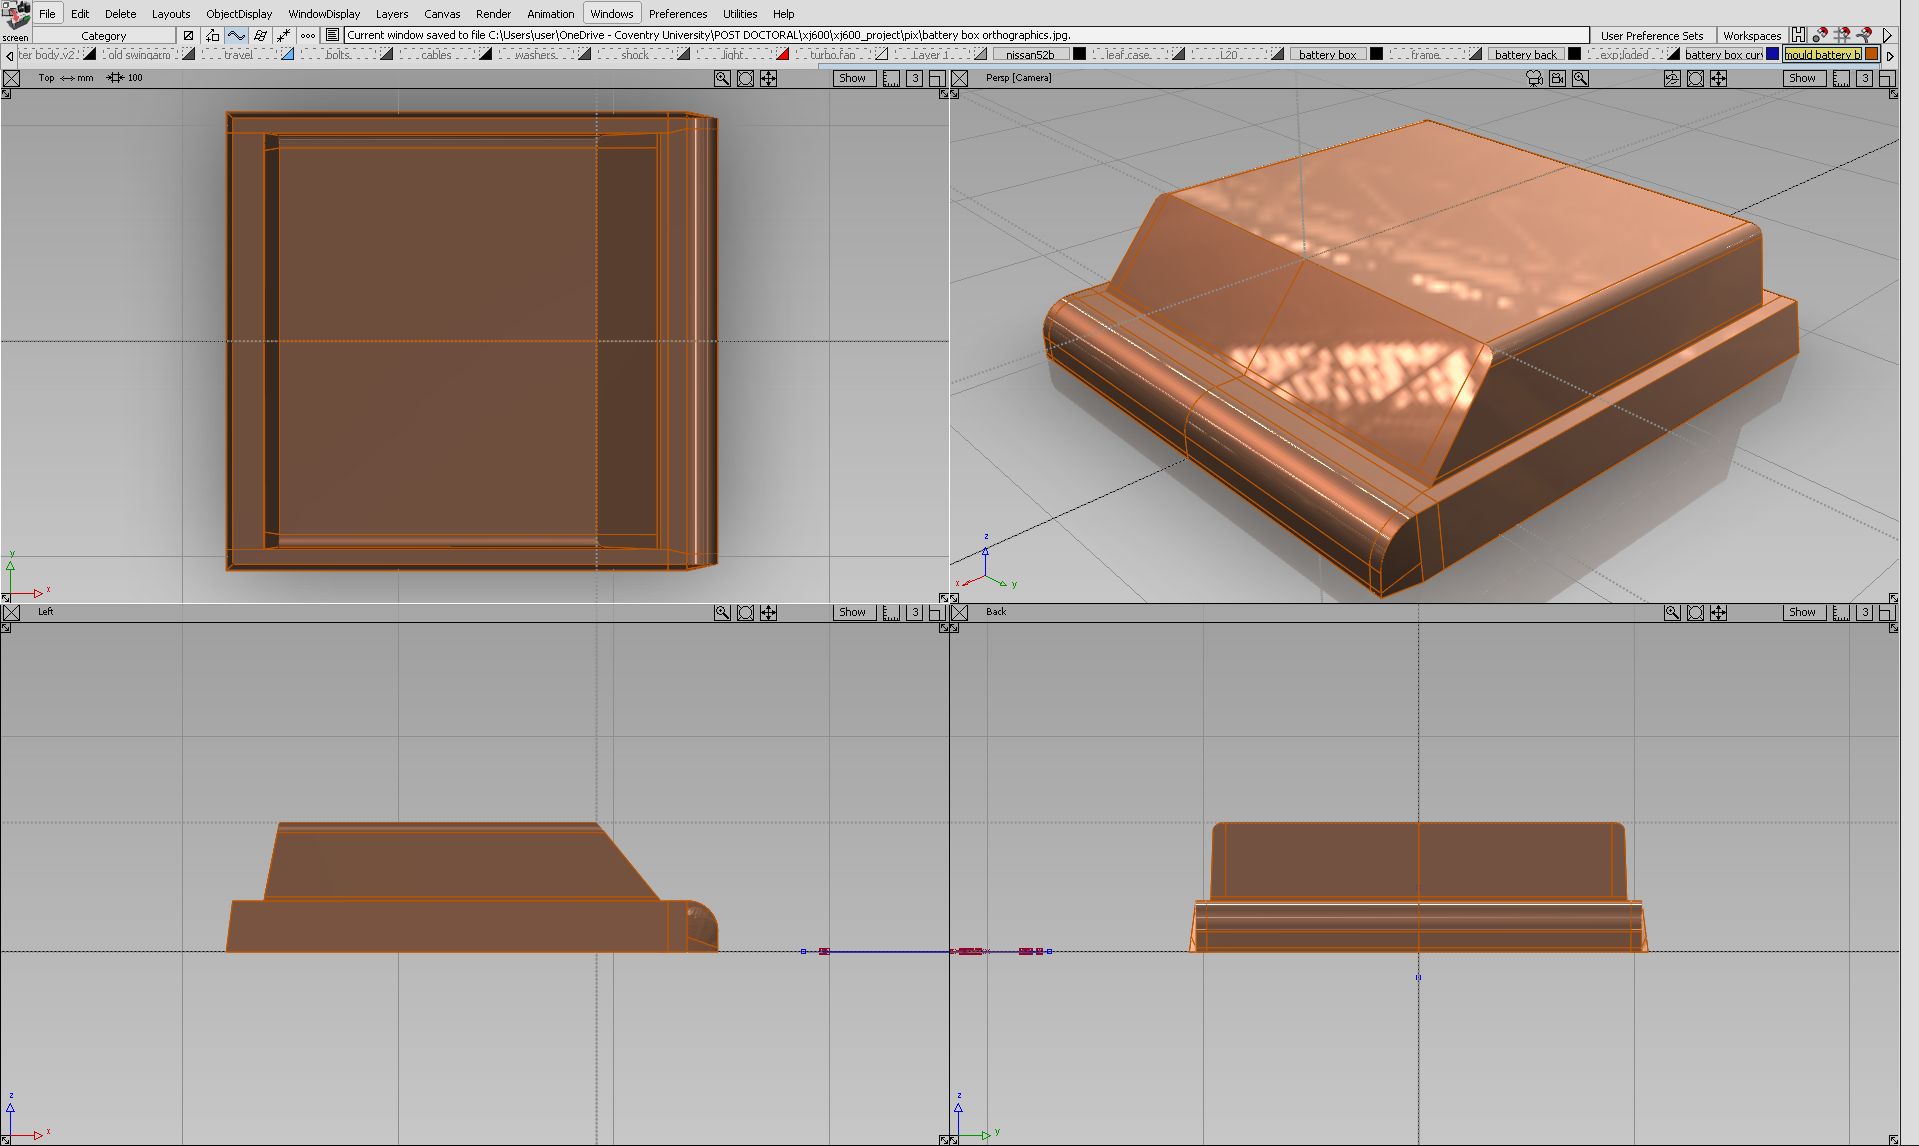Open the Render menu
The width and height of the screenshot is (1919, 1146).
coord(493,14)
